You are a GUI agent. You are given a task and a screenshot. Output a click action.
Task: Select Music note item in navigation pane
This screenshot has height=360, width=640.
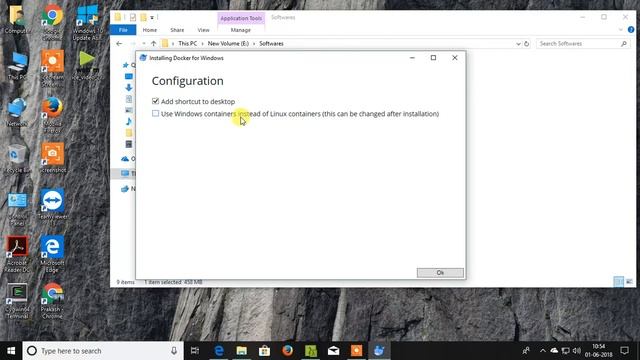(x=129, y=121)
